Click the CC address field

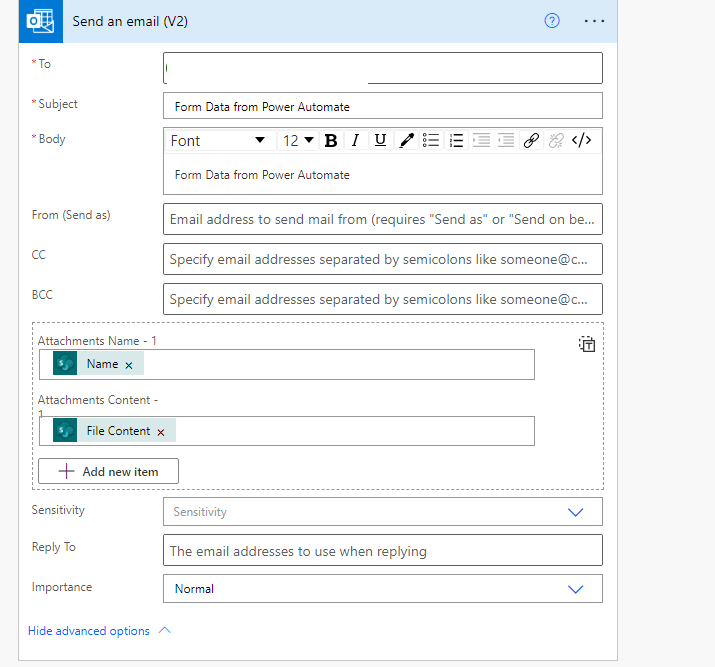coord(383,259)
